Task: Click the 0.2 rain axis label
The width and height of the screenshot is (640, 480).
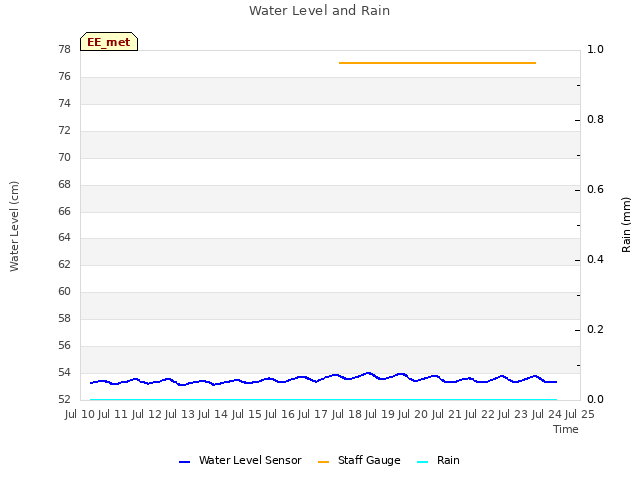Action: (595, 329)
